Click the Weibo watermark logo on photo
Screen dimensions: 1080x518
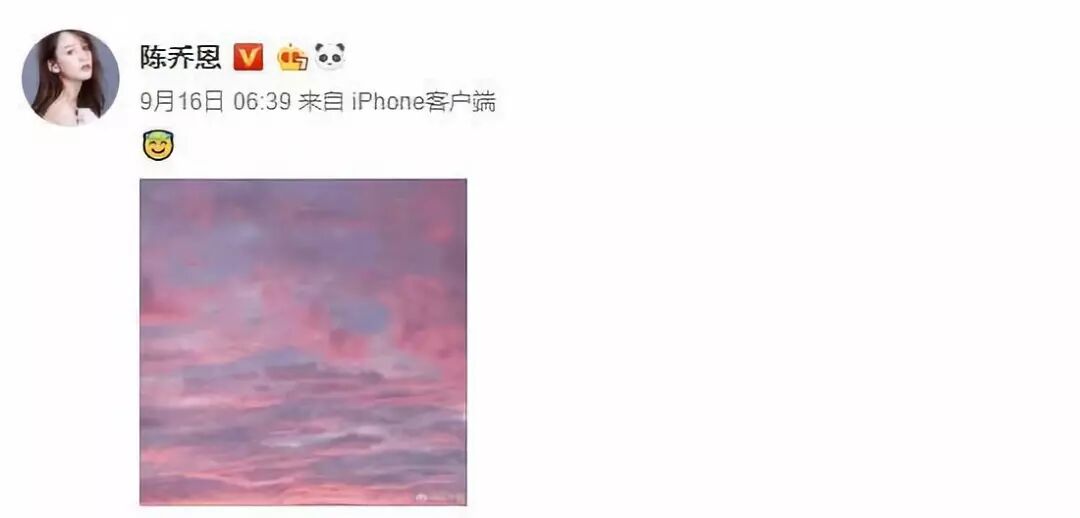[421, 497]
